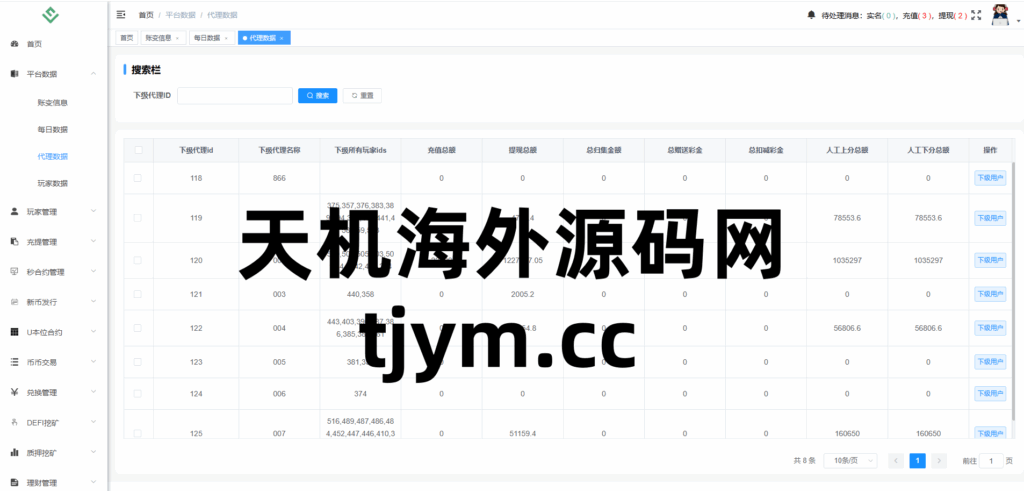Close the 每日数据 tab
The height and width of the screenshot is (491, 1024).
point(227,38)
